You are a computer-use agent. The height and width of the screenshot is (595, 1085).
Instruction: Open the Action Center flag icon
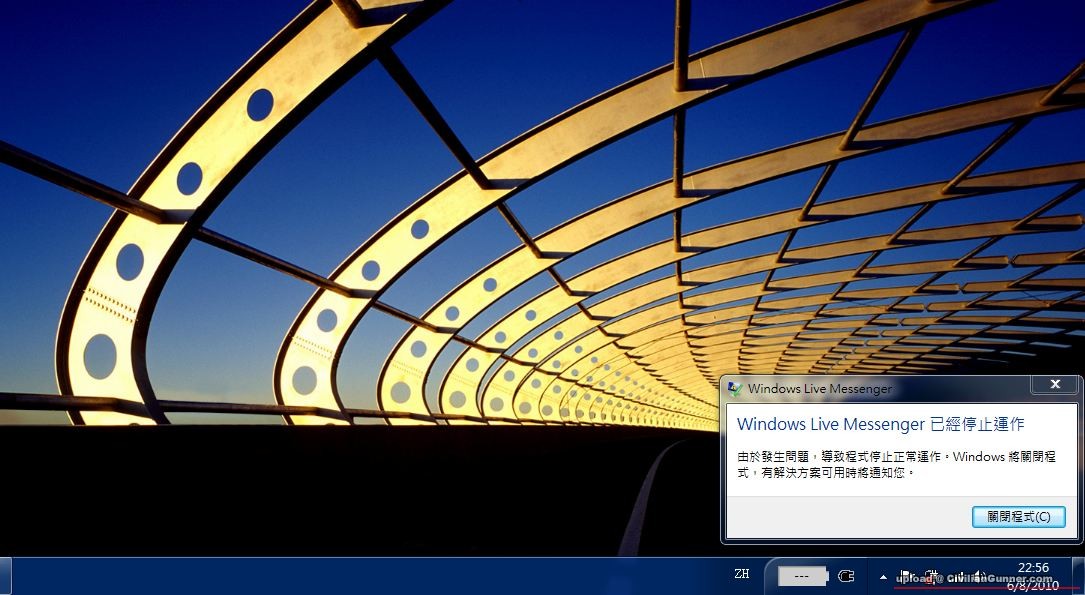[905, 576]
